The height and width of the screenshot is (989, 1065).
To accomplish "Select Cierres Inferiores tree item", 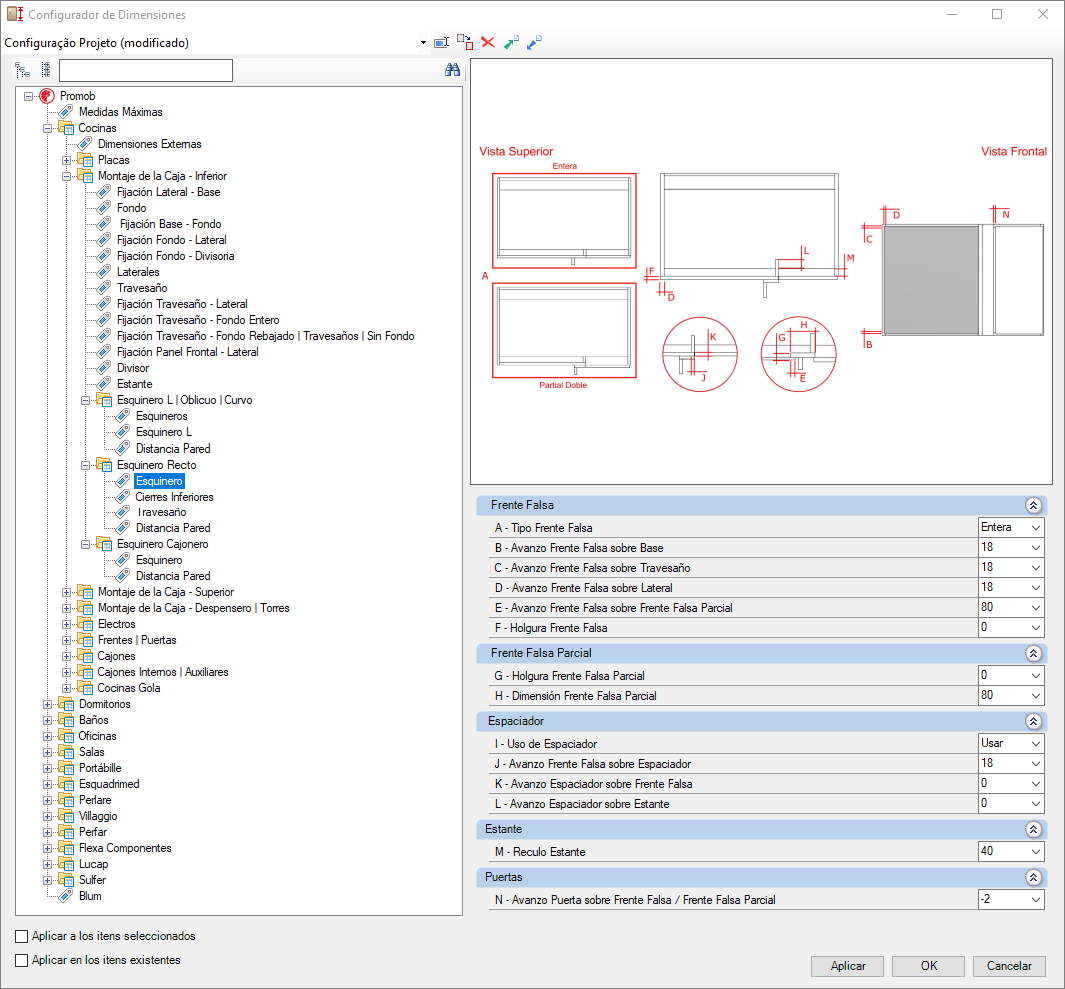I will coord(175,497).
